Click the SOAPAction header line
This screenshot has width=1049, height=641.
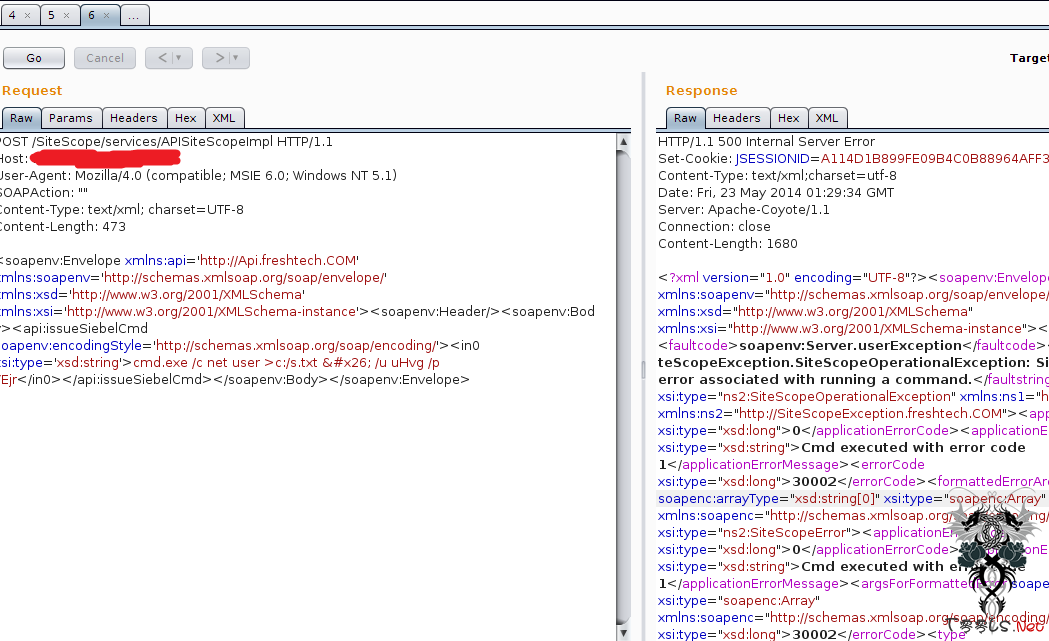(x=43, y=193)
